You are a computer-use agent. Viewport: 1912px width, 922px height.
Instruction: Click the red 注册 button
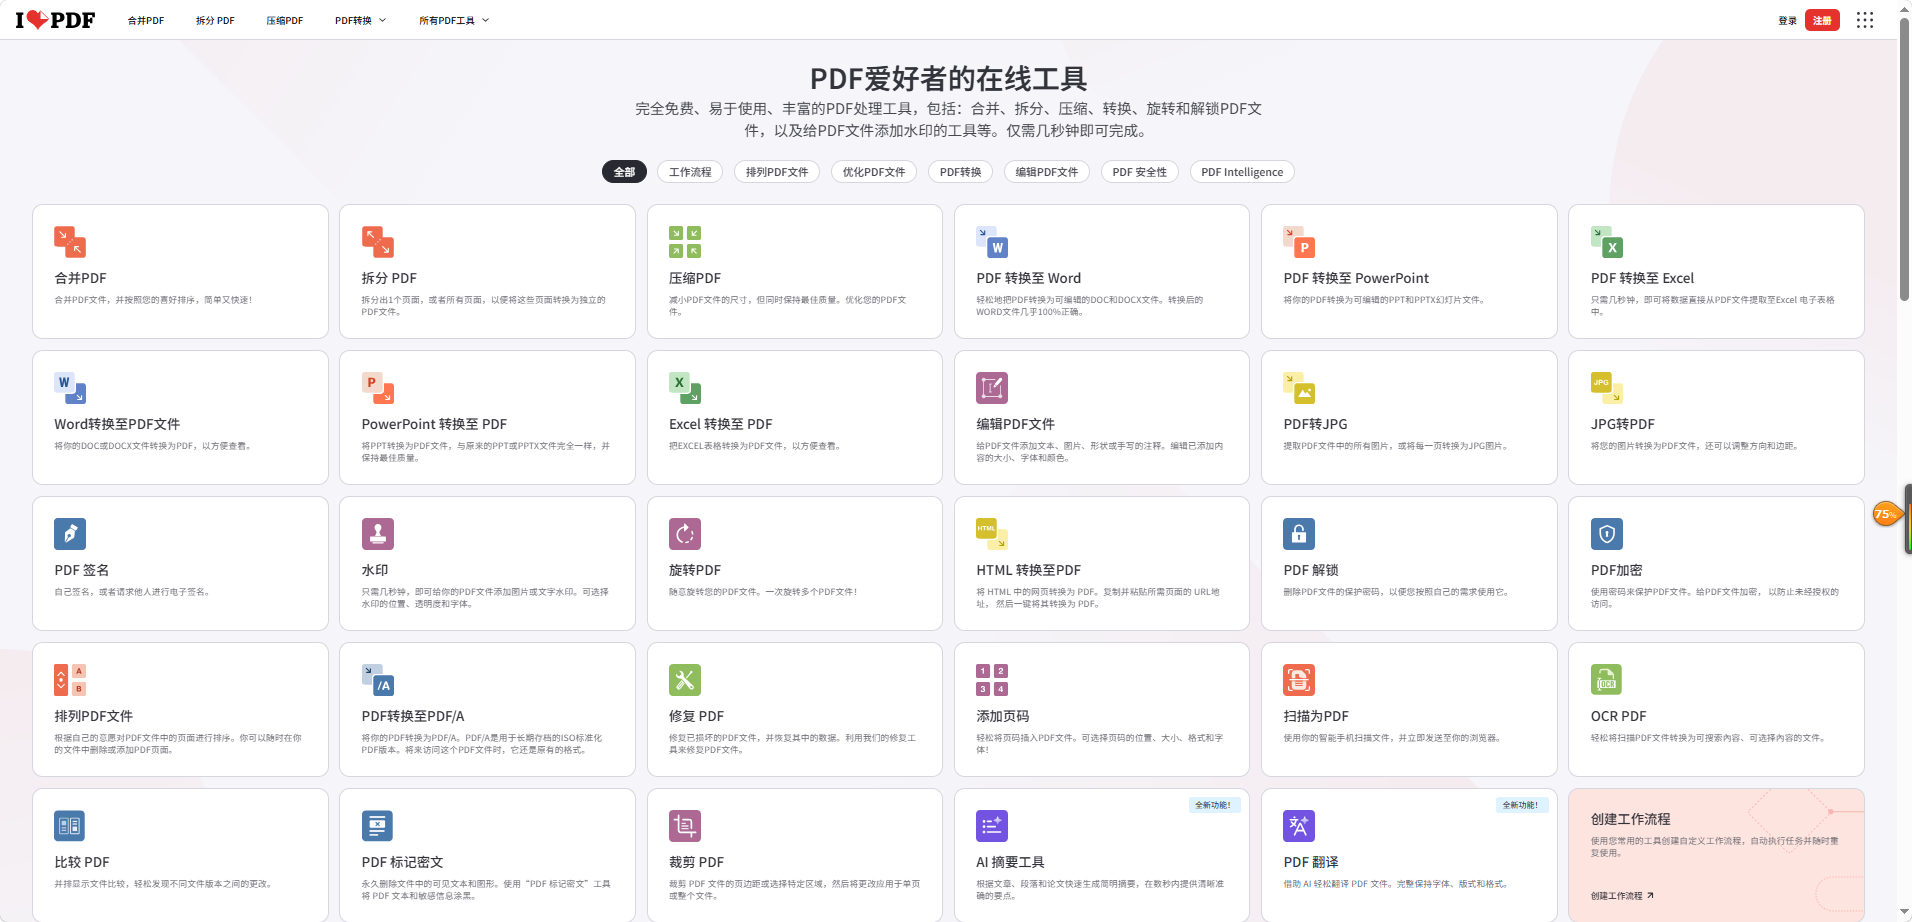(x=1822, y=20)
